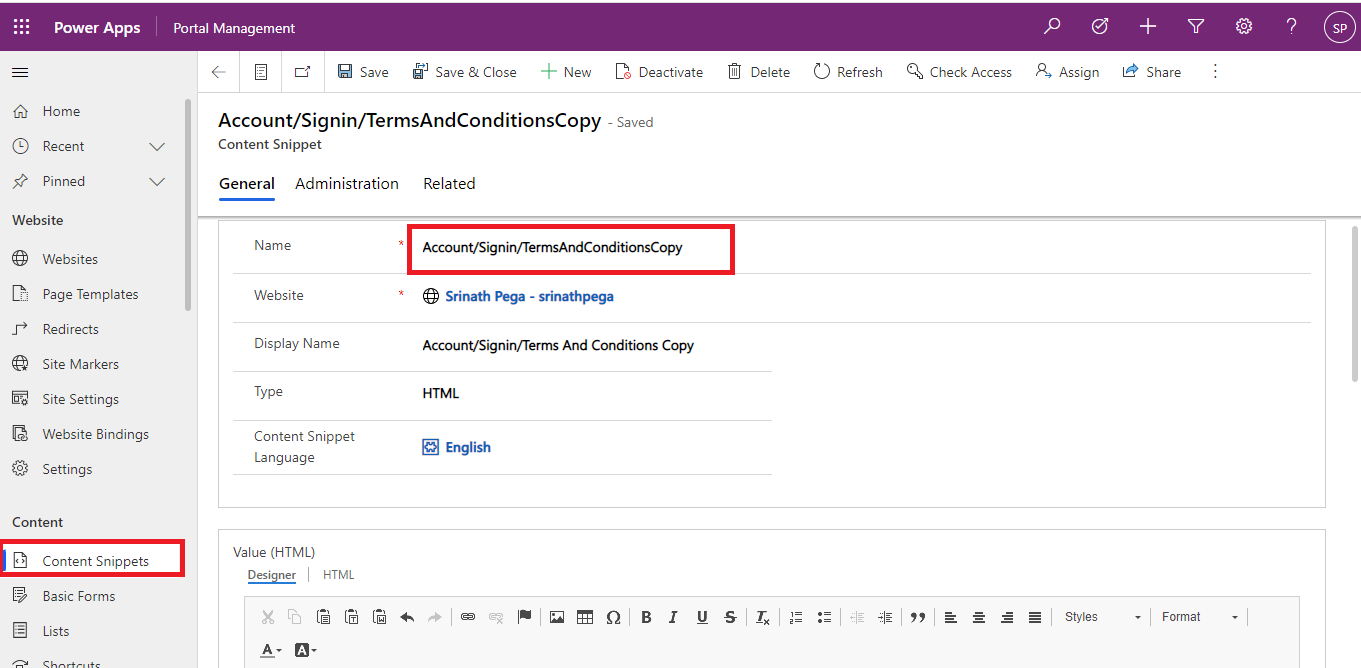Switch to the HTML editor view tab
Viewport: 1361px width, 668px height.
[x=338, y=575]
